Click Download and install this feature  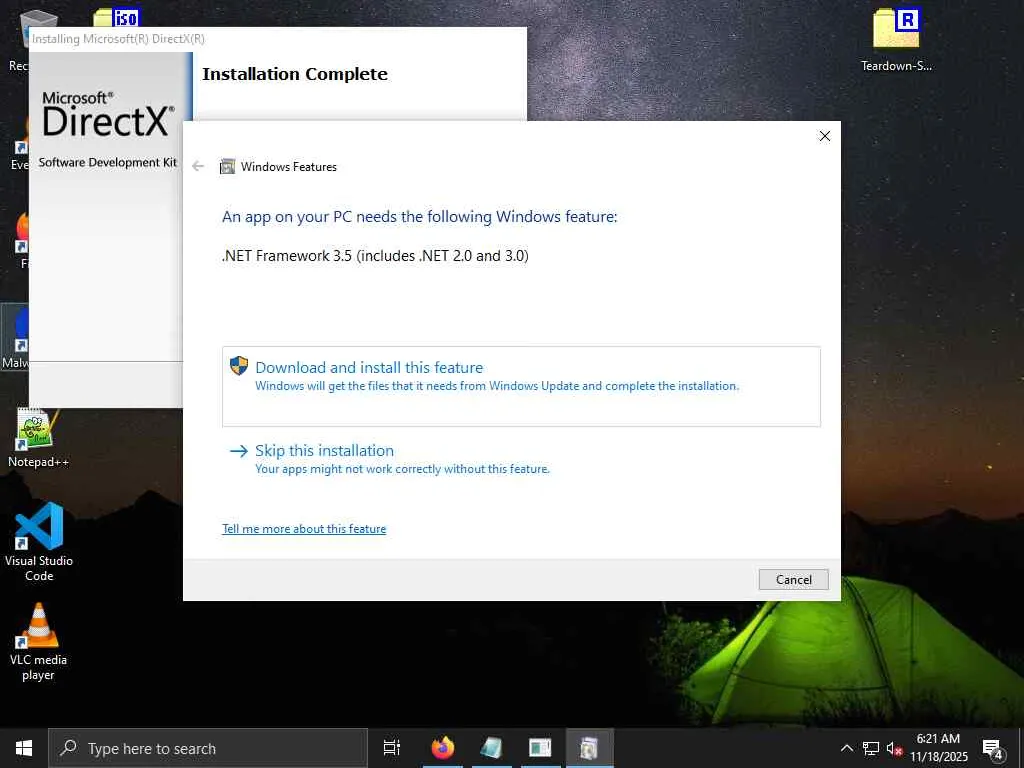520,386
